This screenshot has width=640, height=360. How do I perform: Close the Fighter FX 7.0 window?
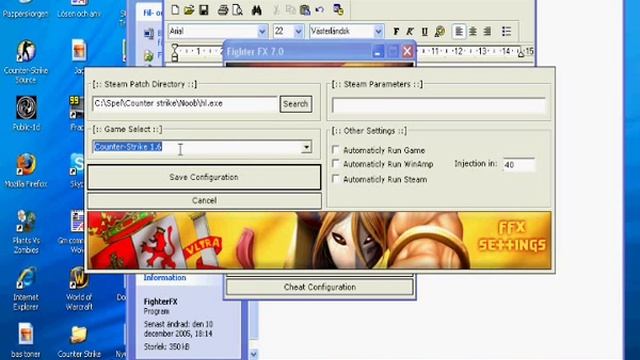point(407,51)
